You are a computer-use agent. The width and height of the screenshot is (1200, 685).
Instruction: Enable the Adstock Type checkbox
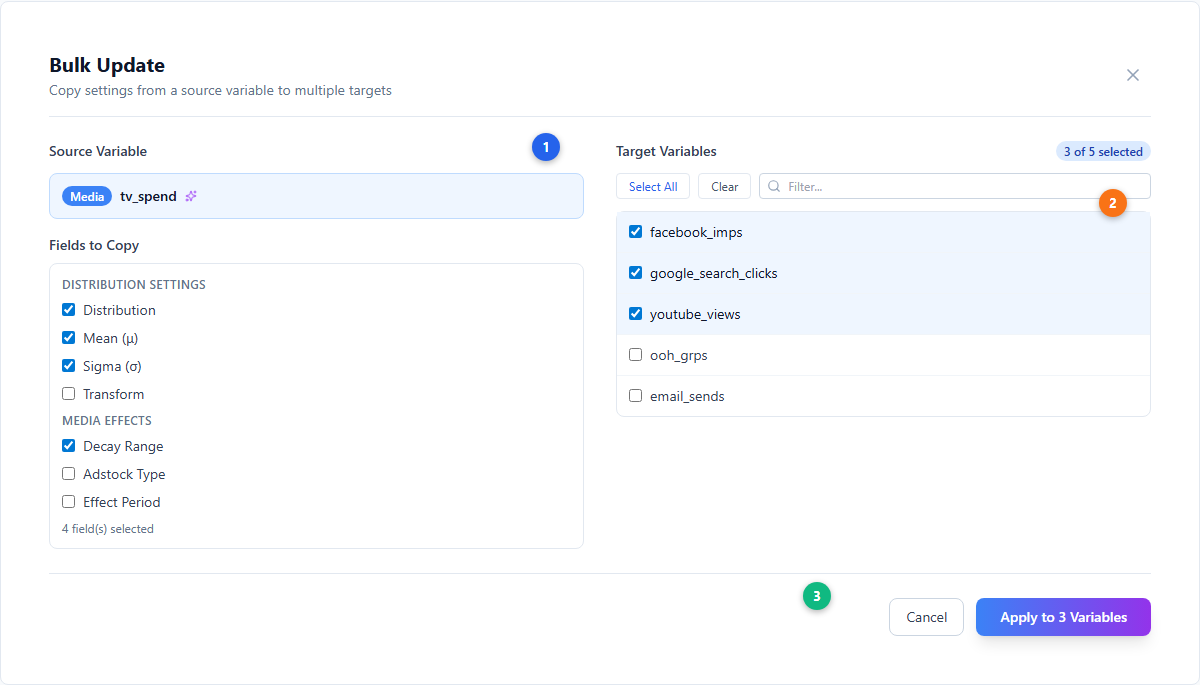coord(69,474)
